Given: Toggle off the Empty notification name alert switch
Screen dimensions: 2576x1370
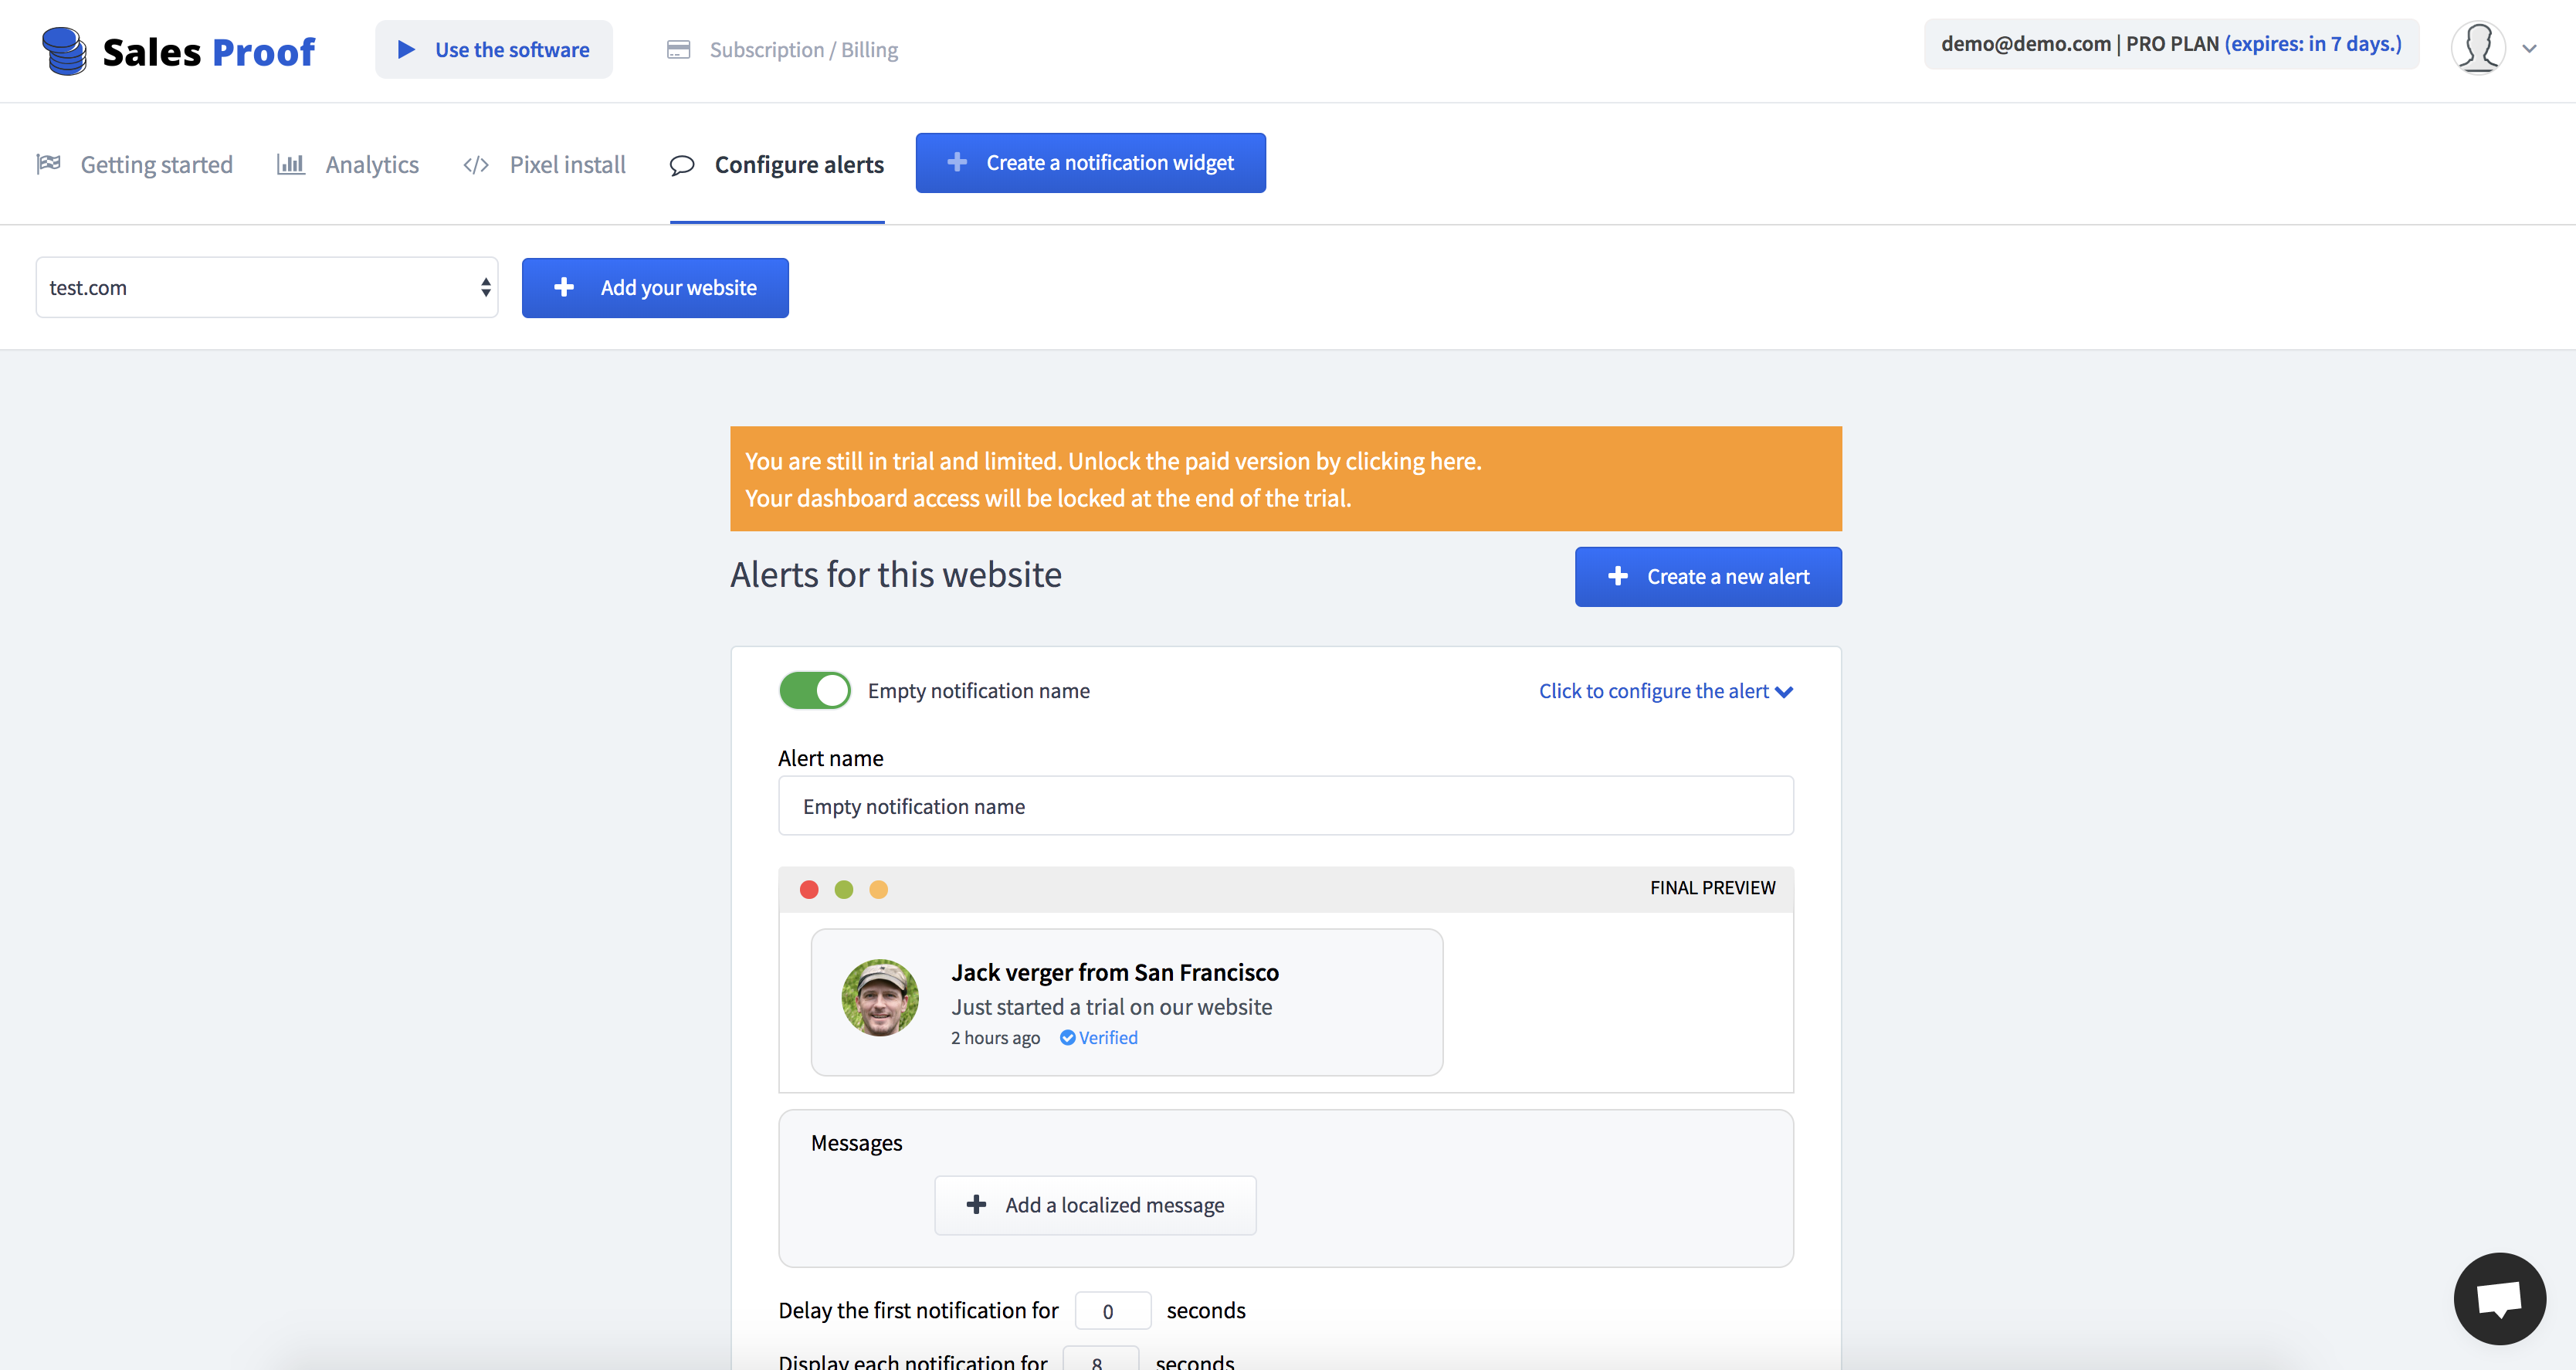Looking at the screenshot, I should (x=815, y=690).
